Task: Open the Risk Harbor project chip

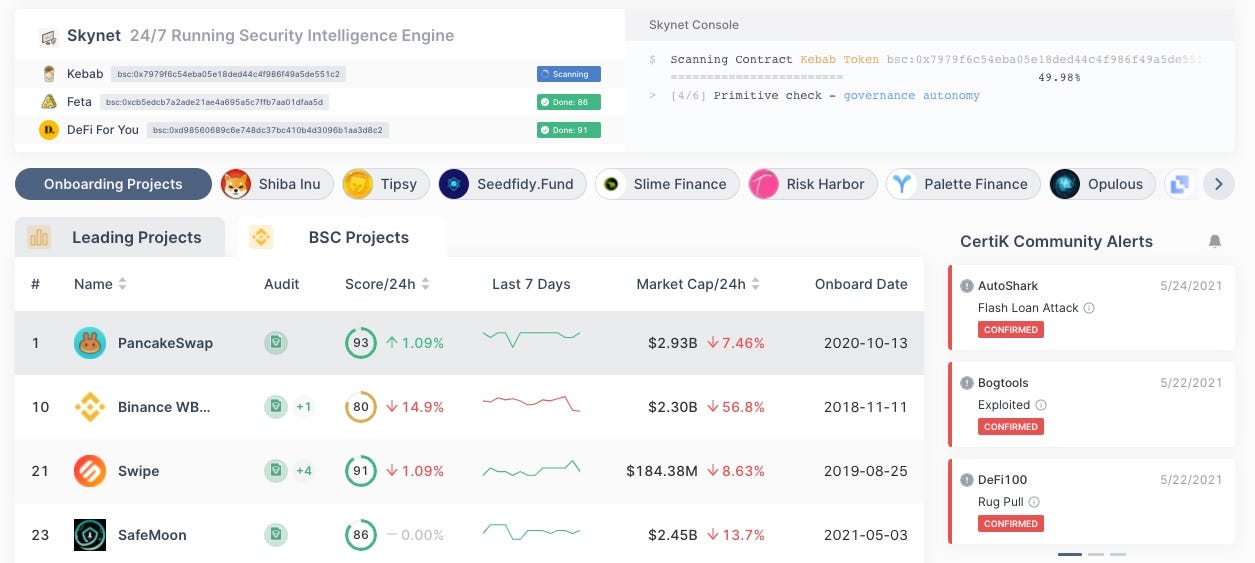Action: click(813, 184)
